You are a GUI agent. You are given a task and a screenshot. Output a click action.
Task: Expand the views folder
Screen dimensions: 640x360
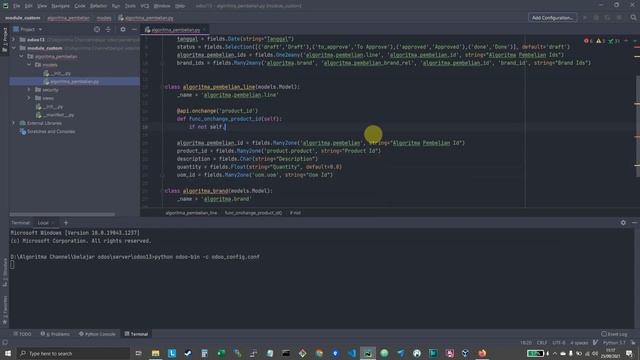tap(29, 98)
